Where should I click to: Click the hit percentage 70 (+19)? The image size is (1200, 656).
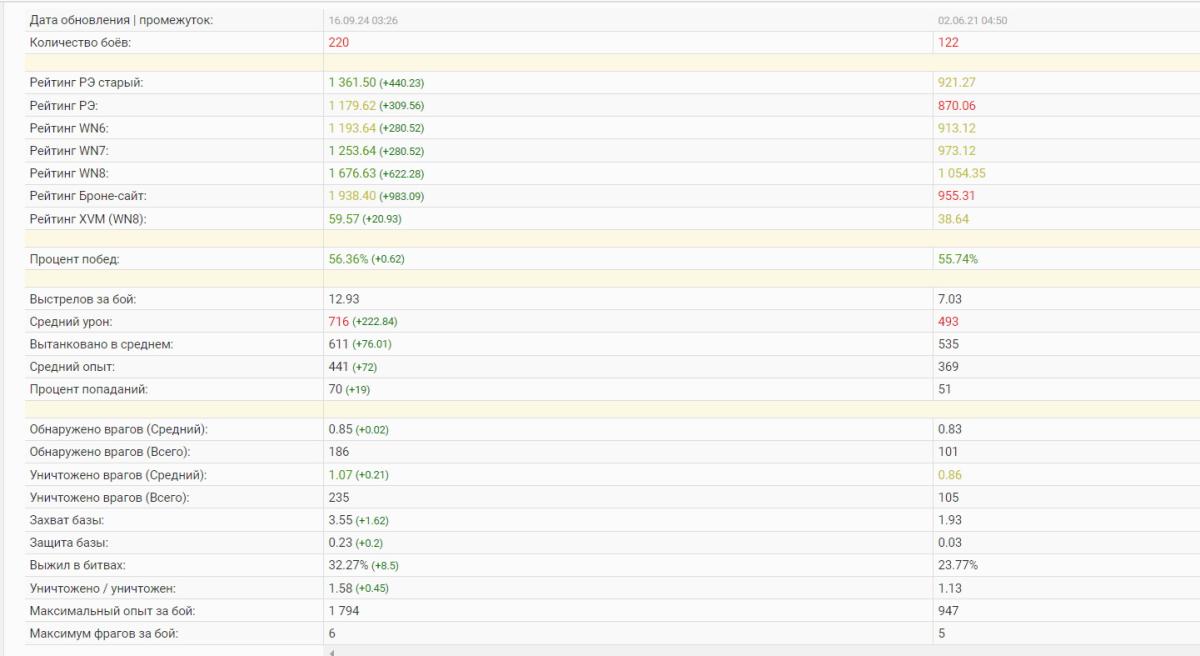(x=348, y=389)
